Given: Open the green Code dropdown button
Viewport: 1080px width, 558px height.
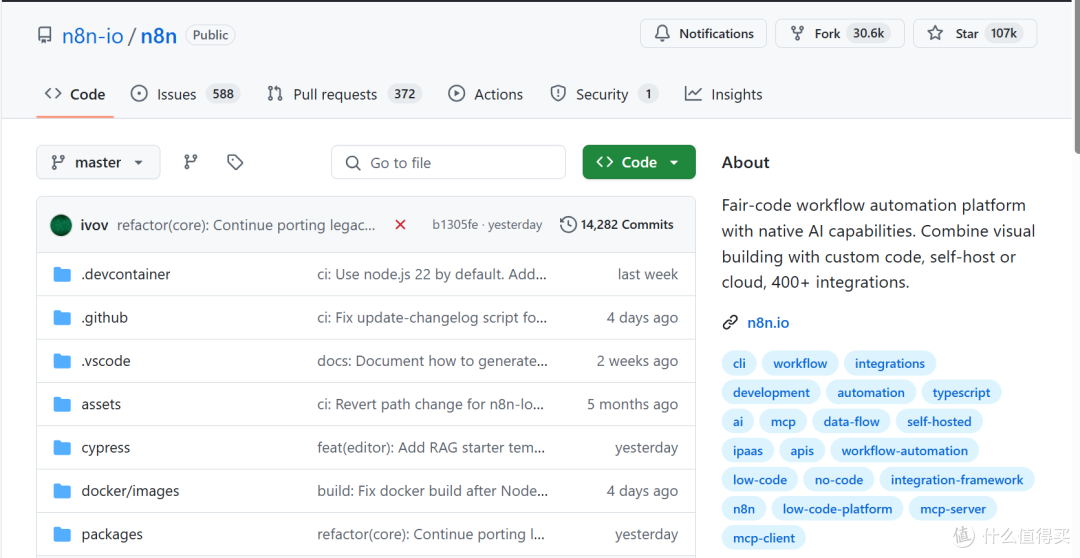Looking at the screenshot, I should tap(638, 162).
